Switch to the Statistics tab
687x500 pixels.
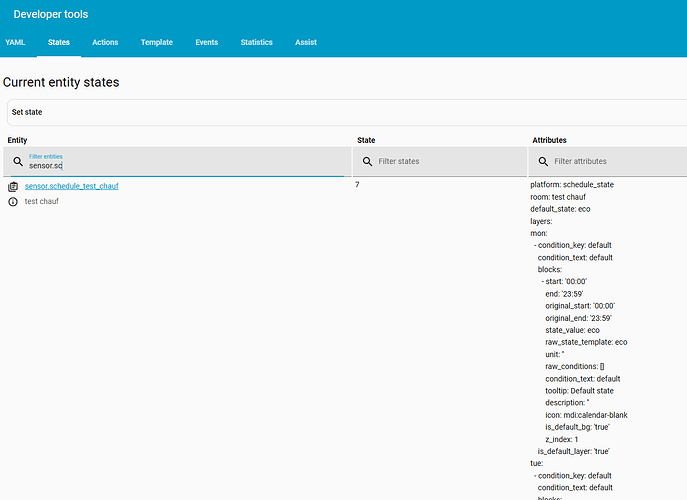pos(256,43)
